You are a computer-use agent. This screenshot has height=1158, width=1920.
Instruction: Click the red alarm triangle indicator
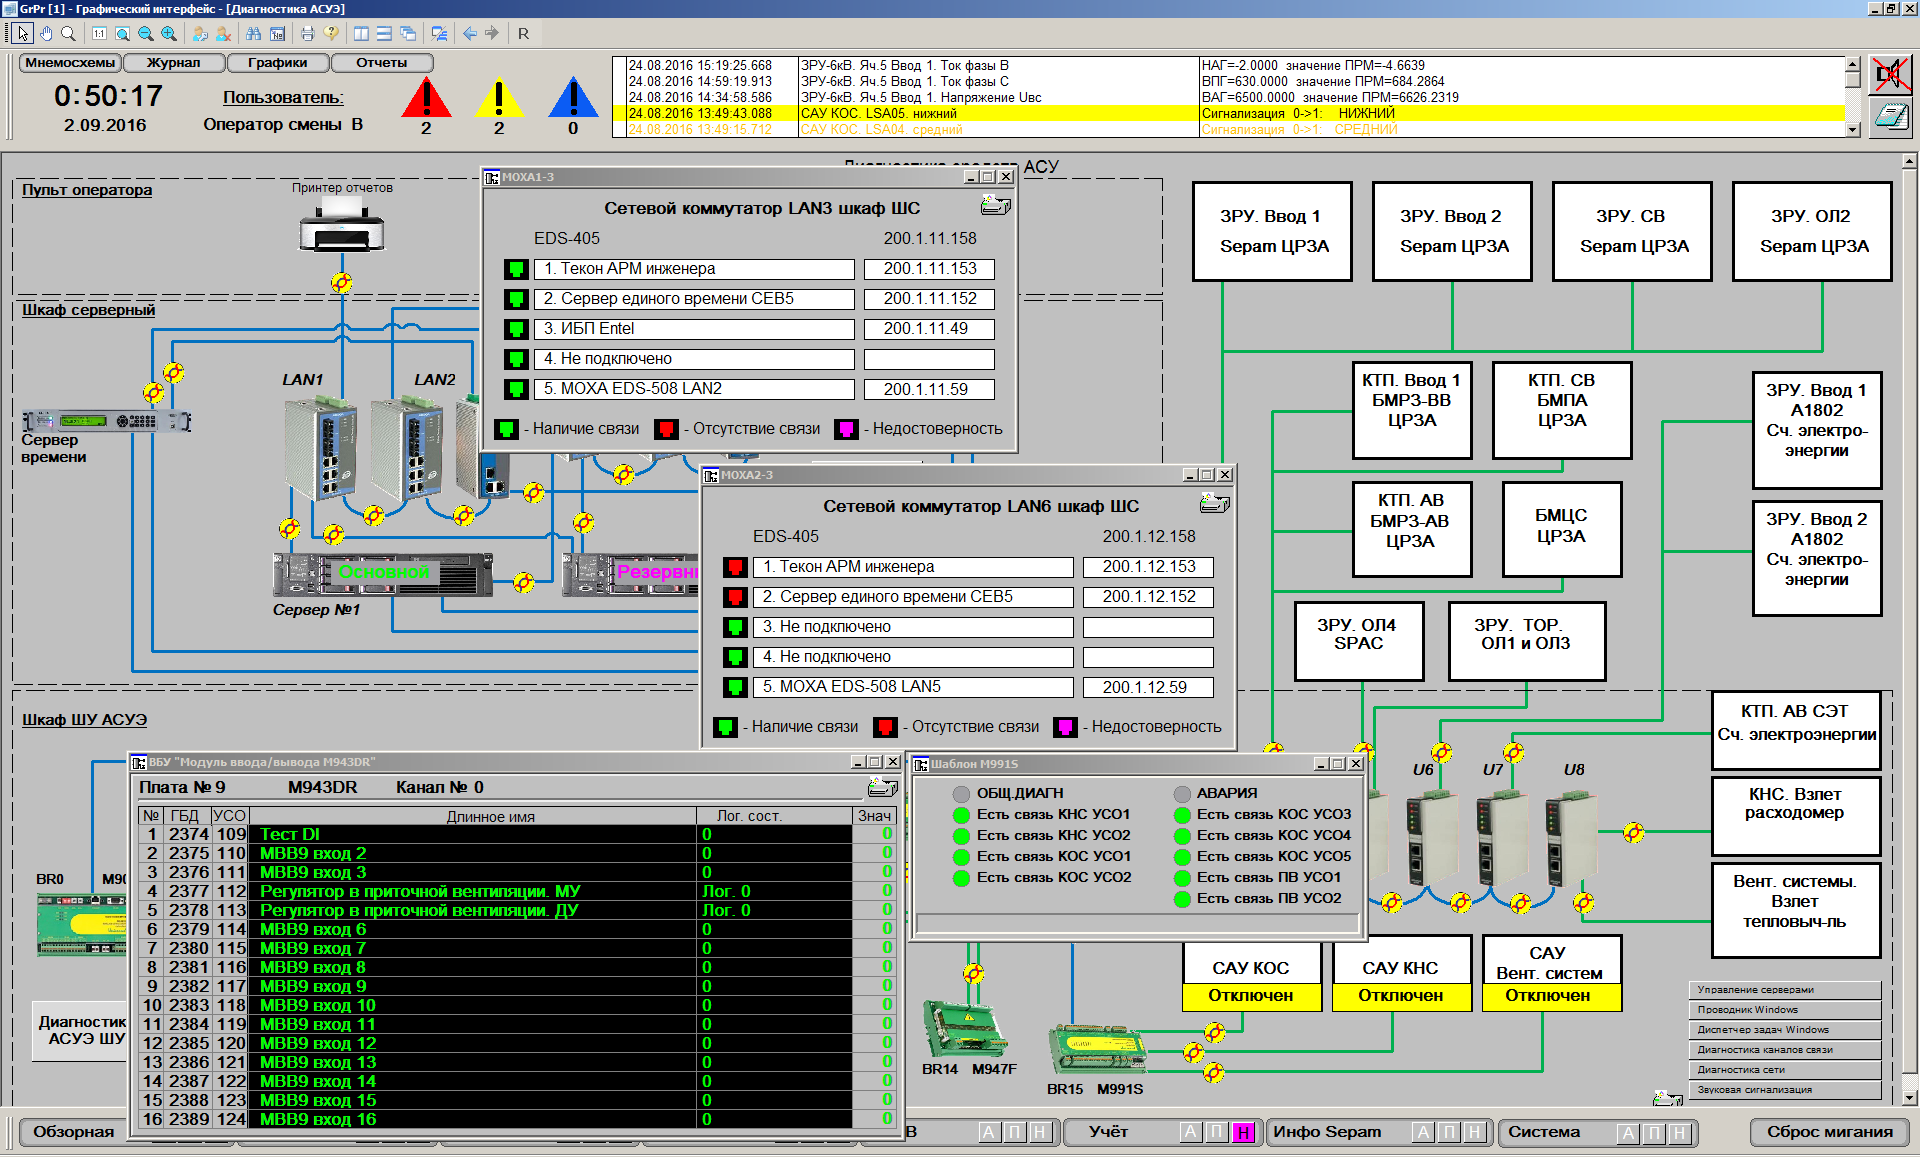[x=426, y=99]
